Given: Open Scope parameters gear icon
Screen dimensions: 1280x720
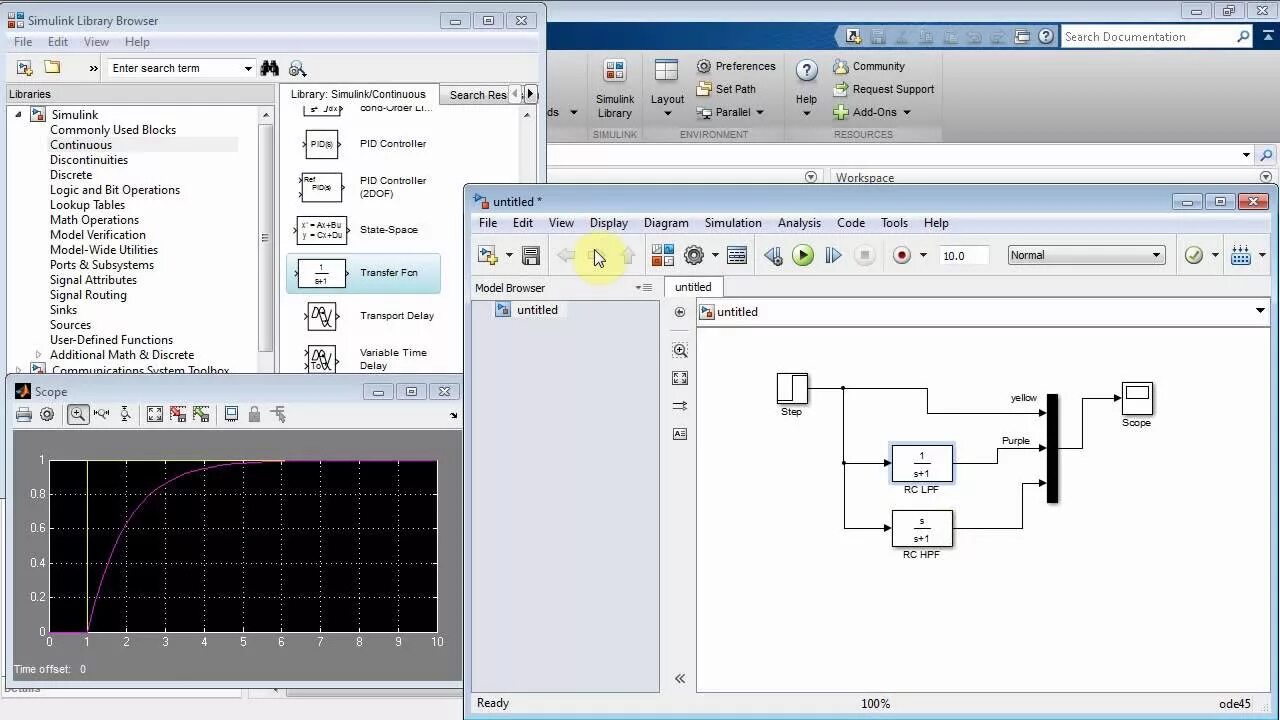Looking at the screenshot, I should tap(47, 414).
